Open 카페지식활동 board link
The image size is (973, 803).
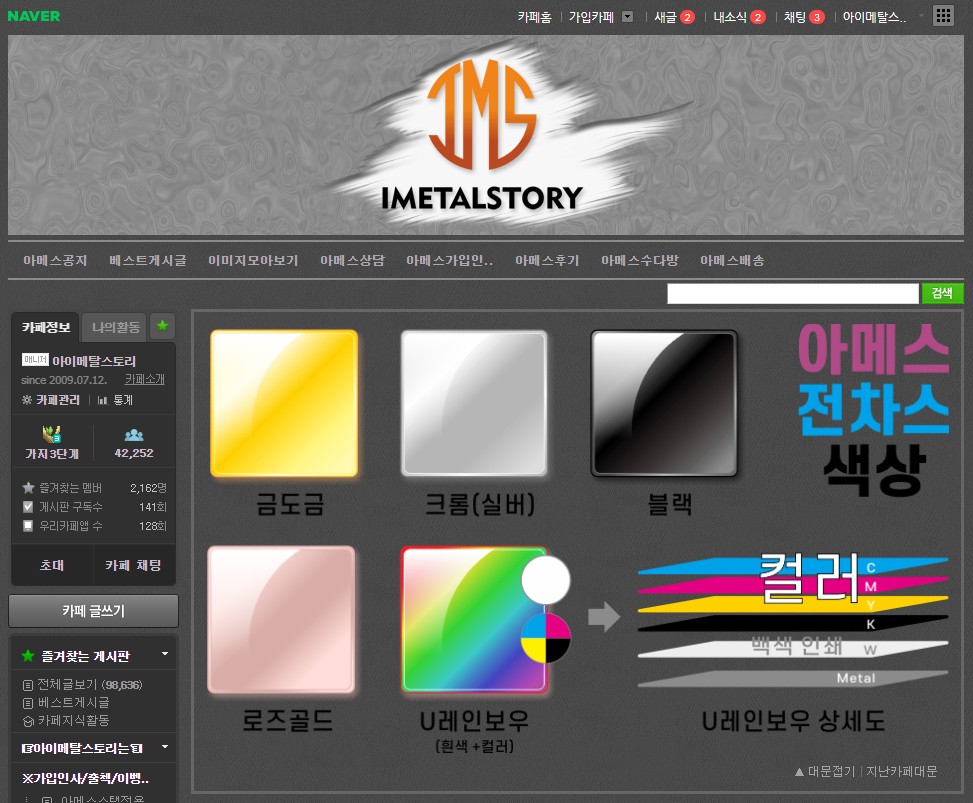point(74,720)
